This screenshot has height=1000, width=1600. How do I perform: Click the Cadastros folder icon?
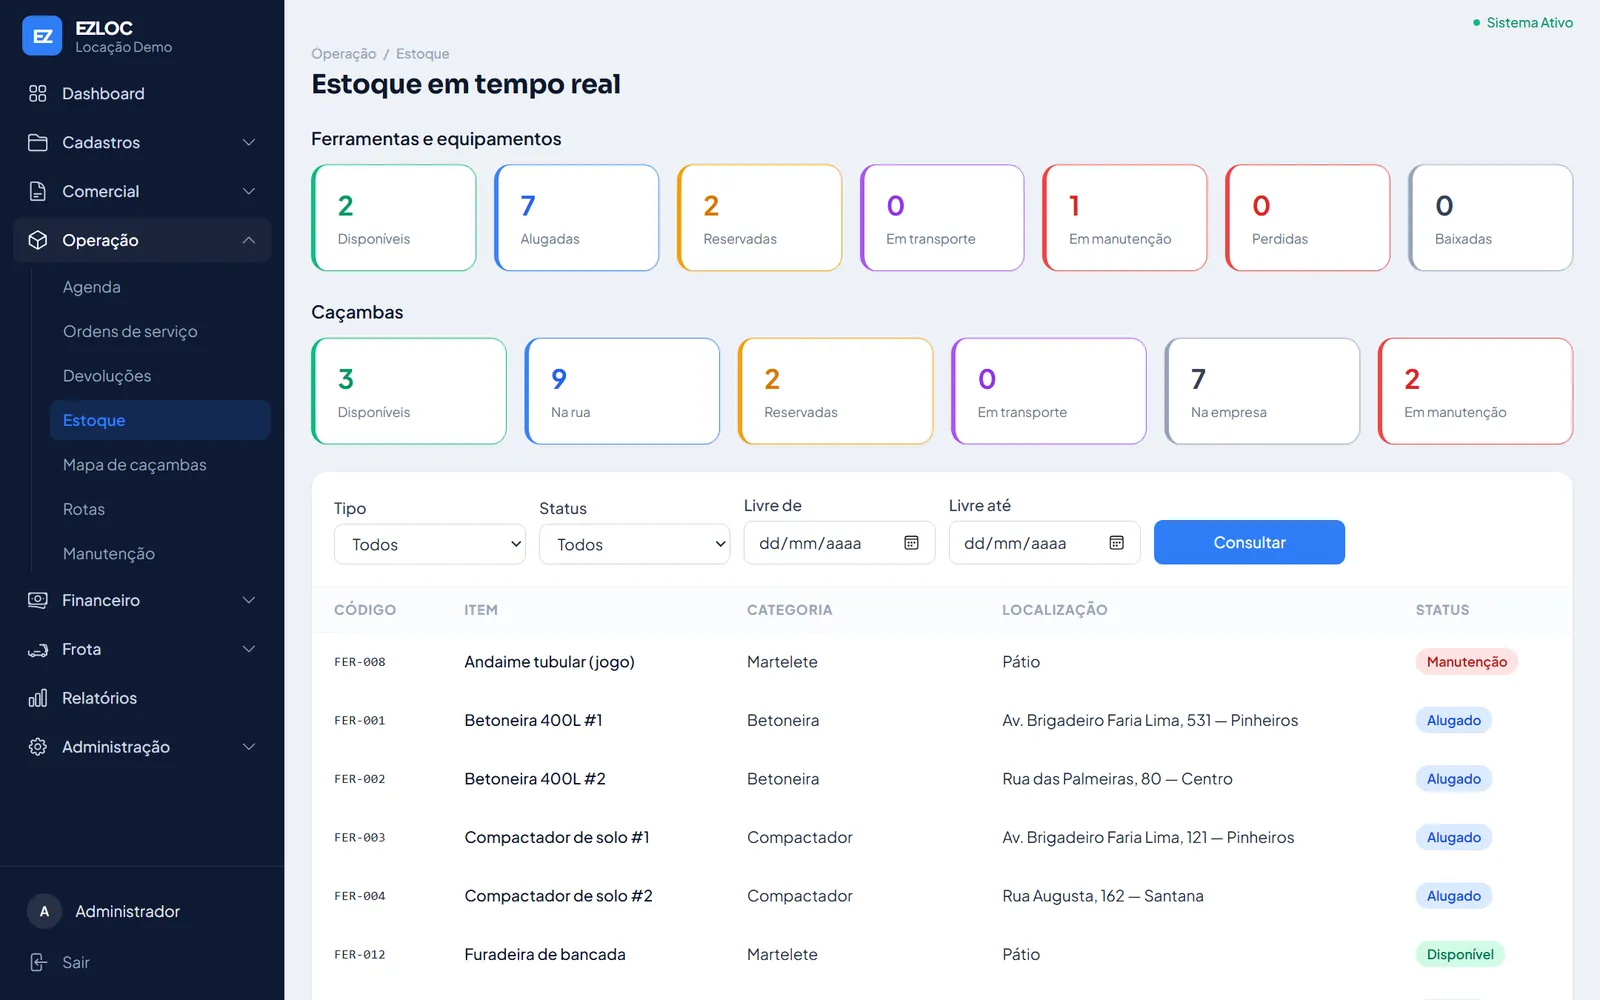point(38,142)
